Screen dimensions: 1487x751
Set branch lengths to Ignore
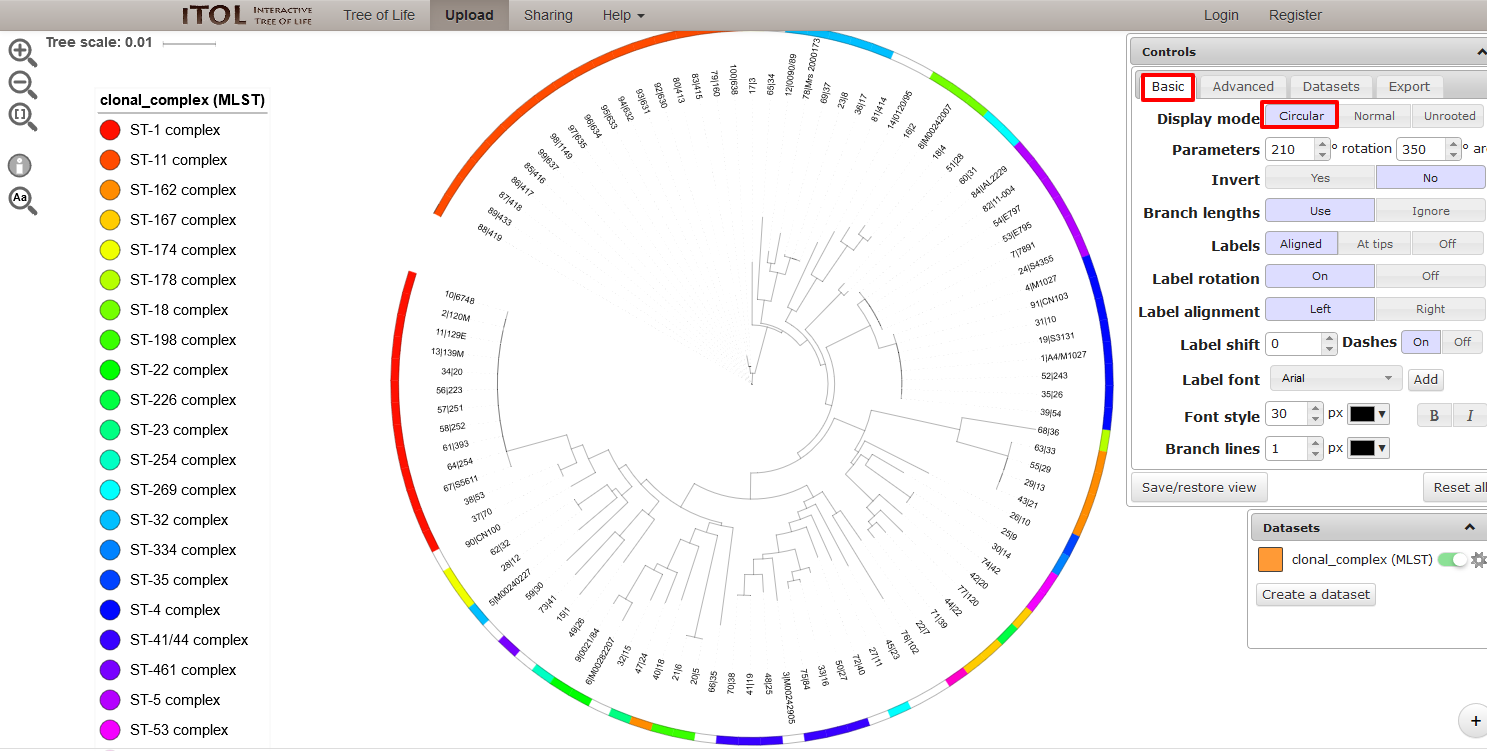coord(1430,211)
